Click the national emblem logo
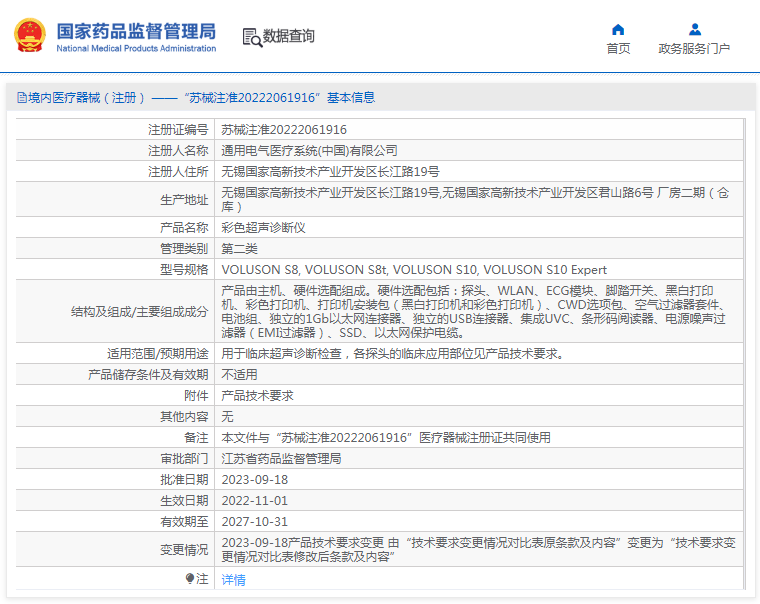This screenshot has height=604, width=760. 30,35
